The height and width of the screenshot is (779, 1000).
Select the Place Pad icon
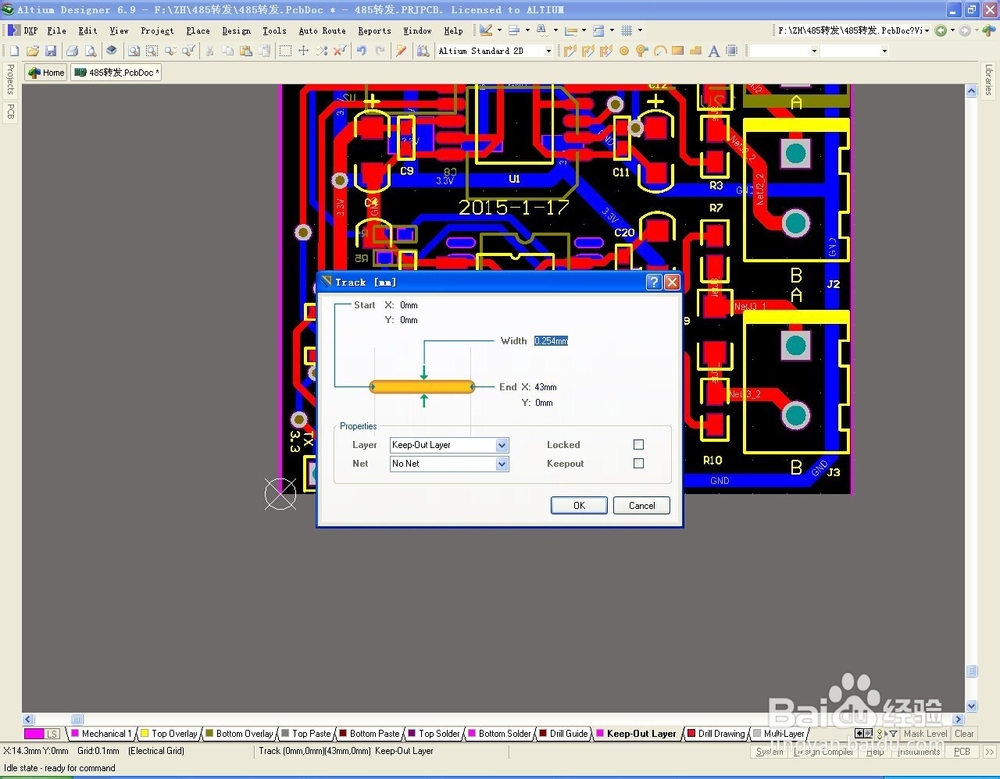624,50
